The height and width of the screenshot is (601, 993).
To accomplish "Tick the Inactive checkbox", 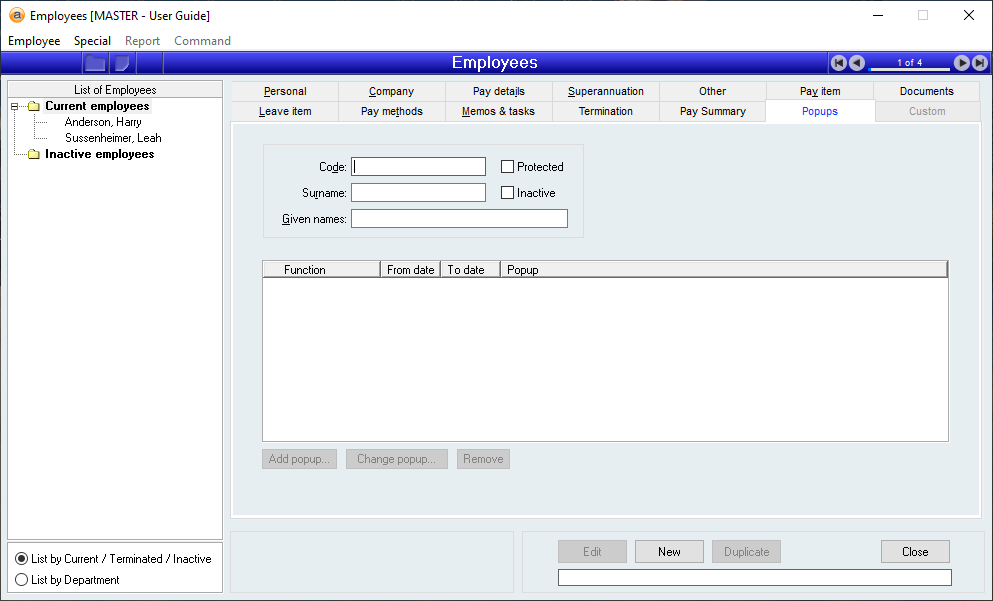I will click(x=508, y=193).
